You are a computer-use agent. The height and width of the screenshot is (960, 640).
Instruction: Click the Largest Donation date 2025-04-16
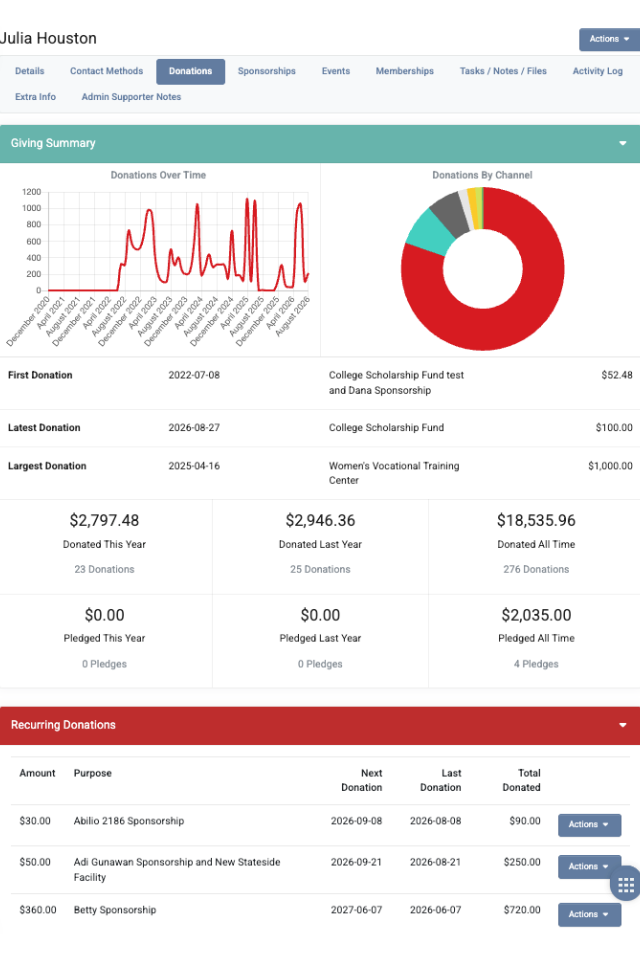click(x=194, y=466)
